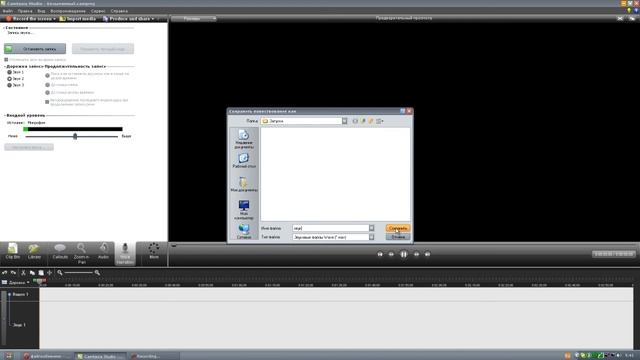640x360 pixels.
Task: Open the Дорожки tracks dropdown
Action: 16,282
